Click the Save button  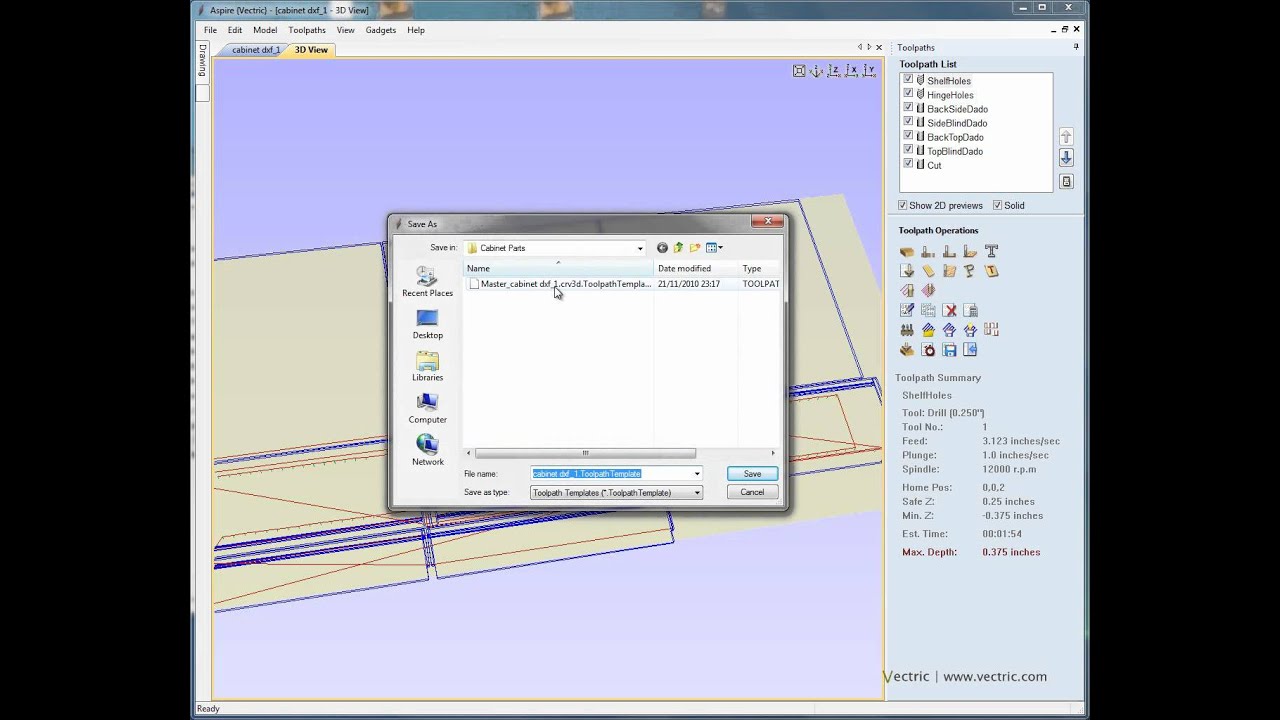pyautogui.click(x=752, y=474)
